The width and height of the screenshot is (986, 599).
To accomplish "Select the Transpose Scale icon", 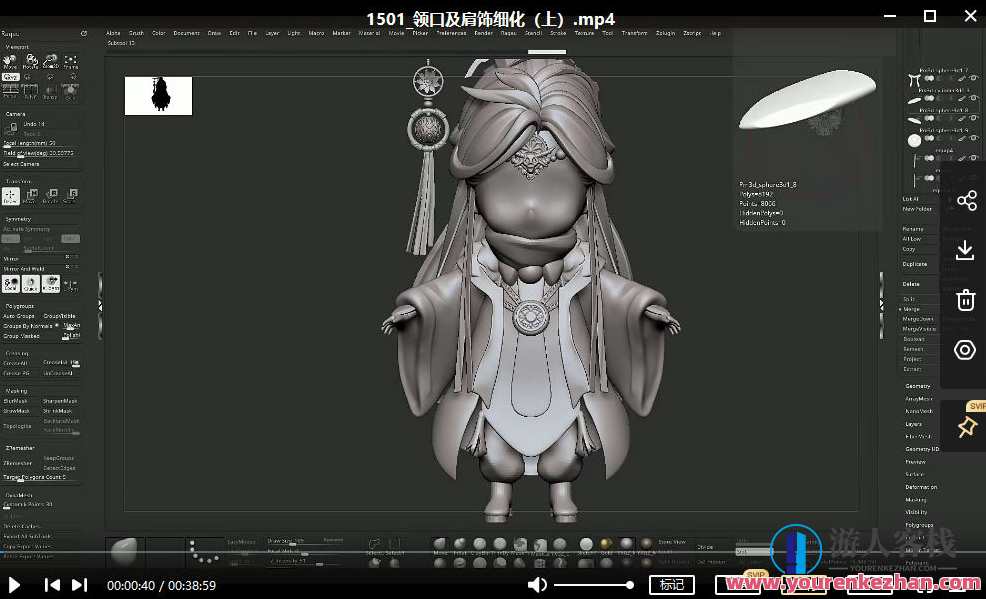I will pyautogui.click(x=72, y=194).
